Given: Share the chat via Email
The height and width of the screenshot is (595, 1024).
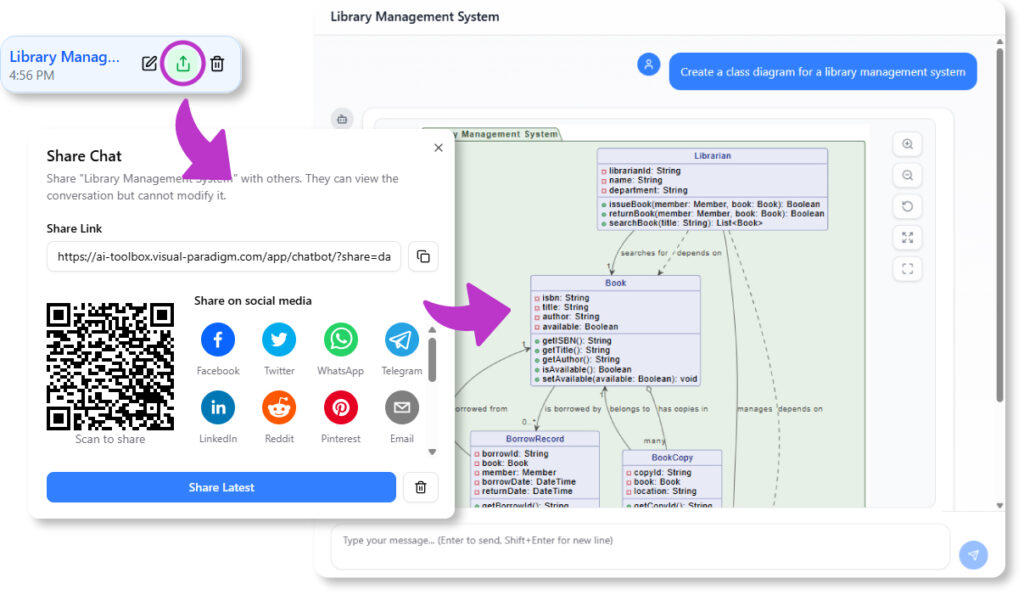Looking at the screenshot, I should tap(401, 408).
